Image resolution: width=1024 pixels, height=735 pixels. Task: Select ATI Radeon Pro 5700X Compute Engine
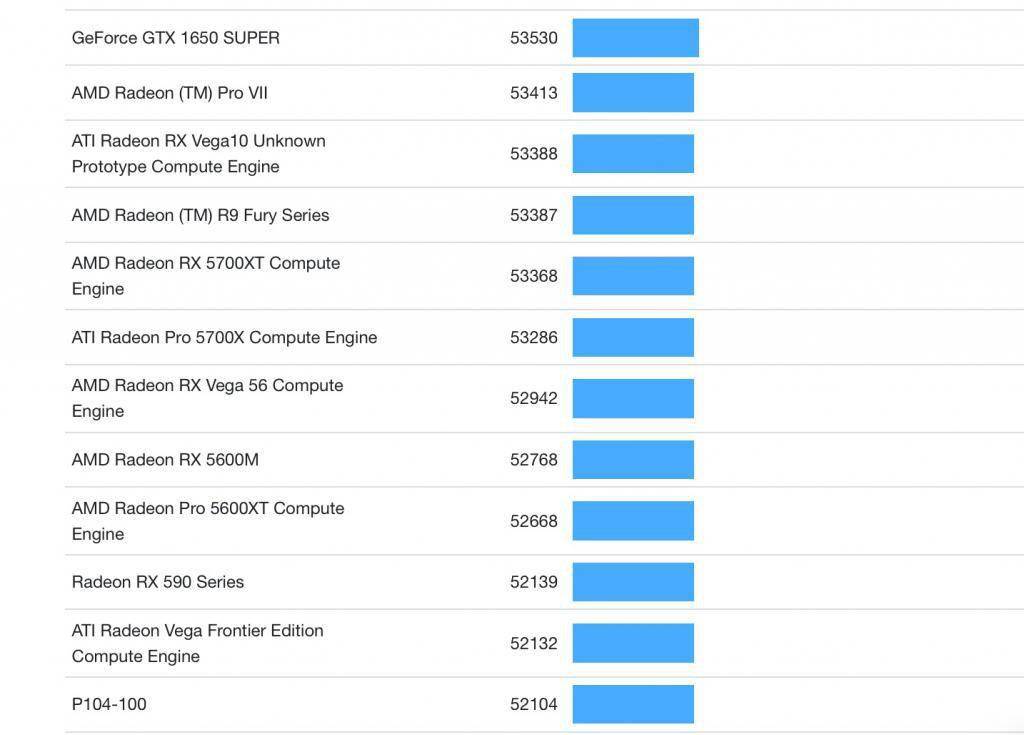coord(224,337)
